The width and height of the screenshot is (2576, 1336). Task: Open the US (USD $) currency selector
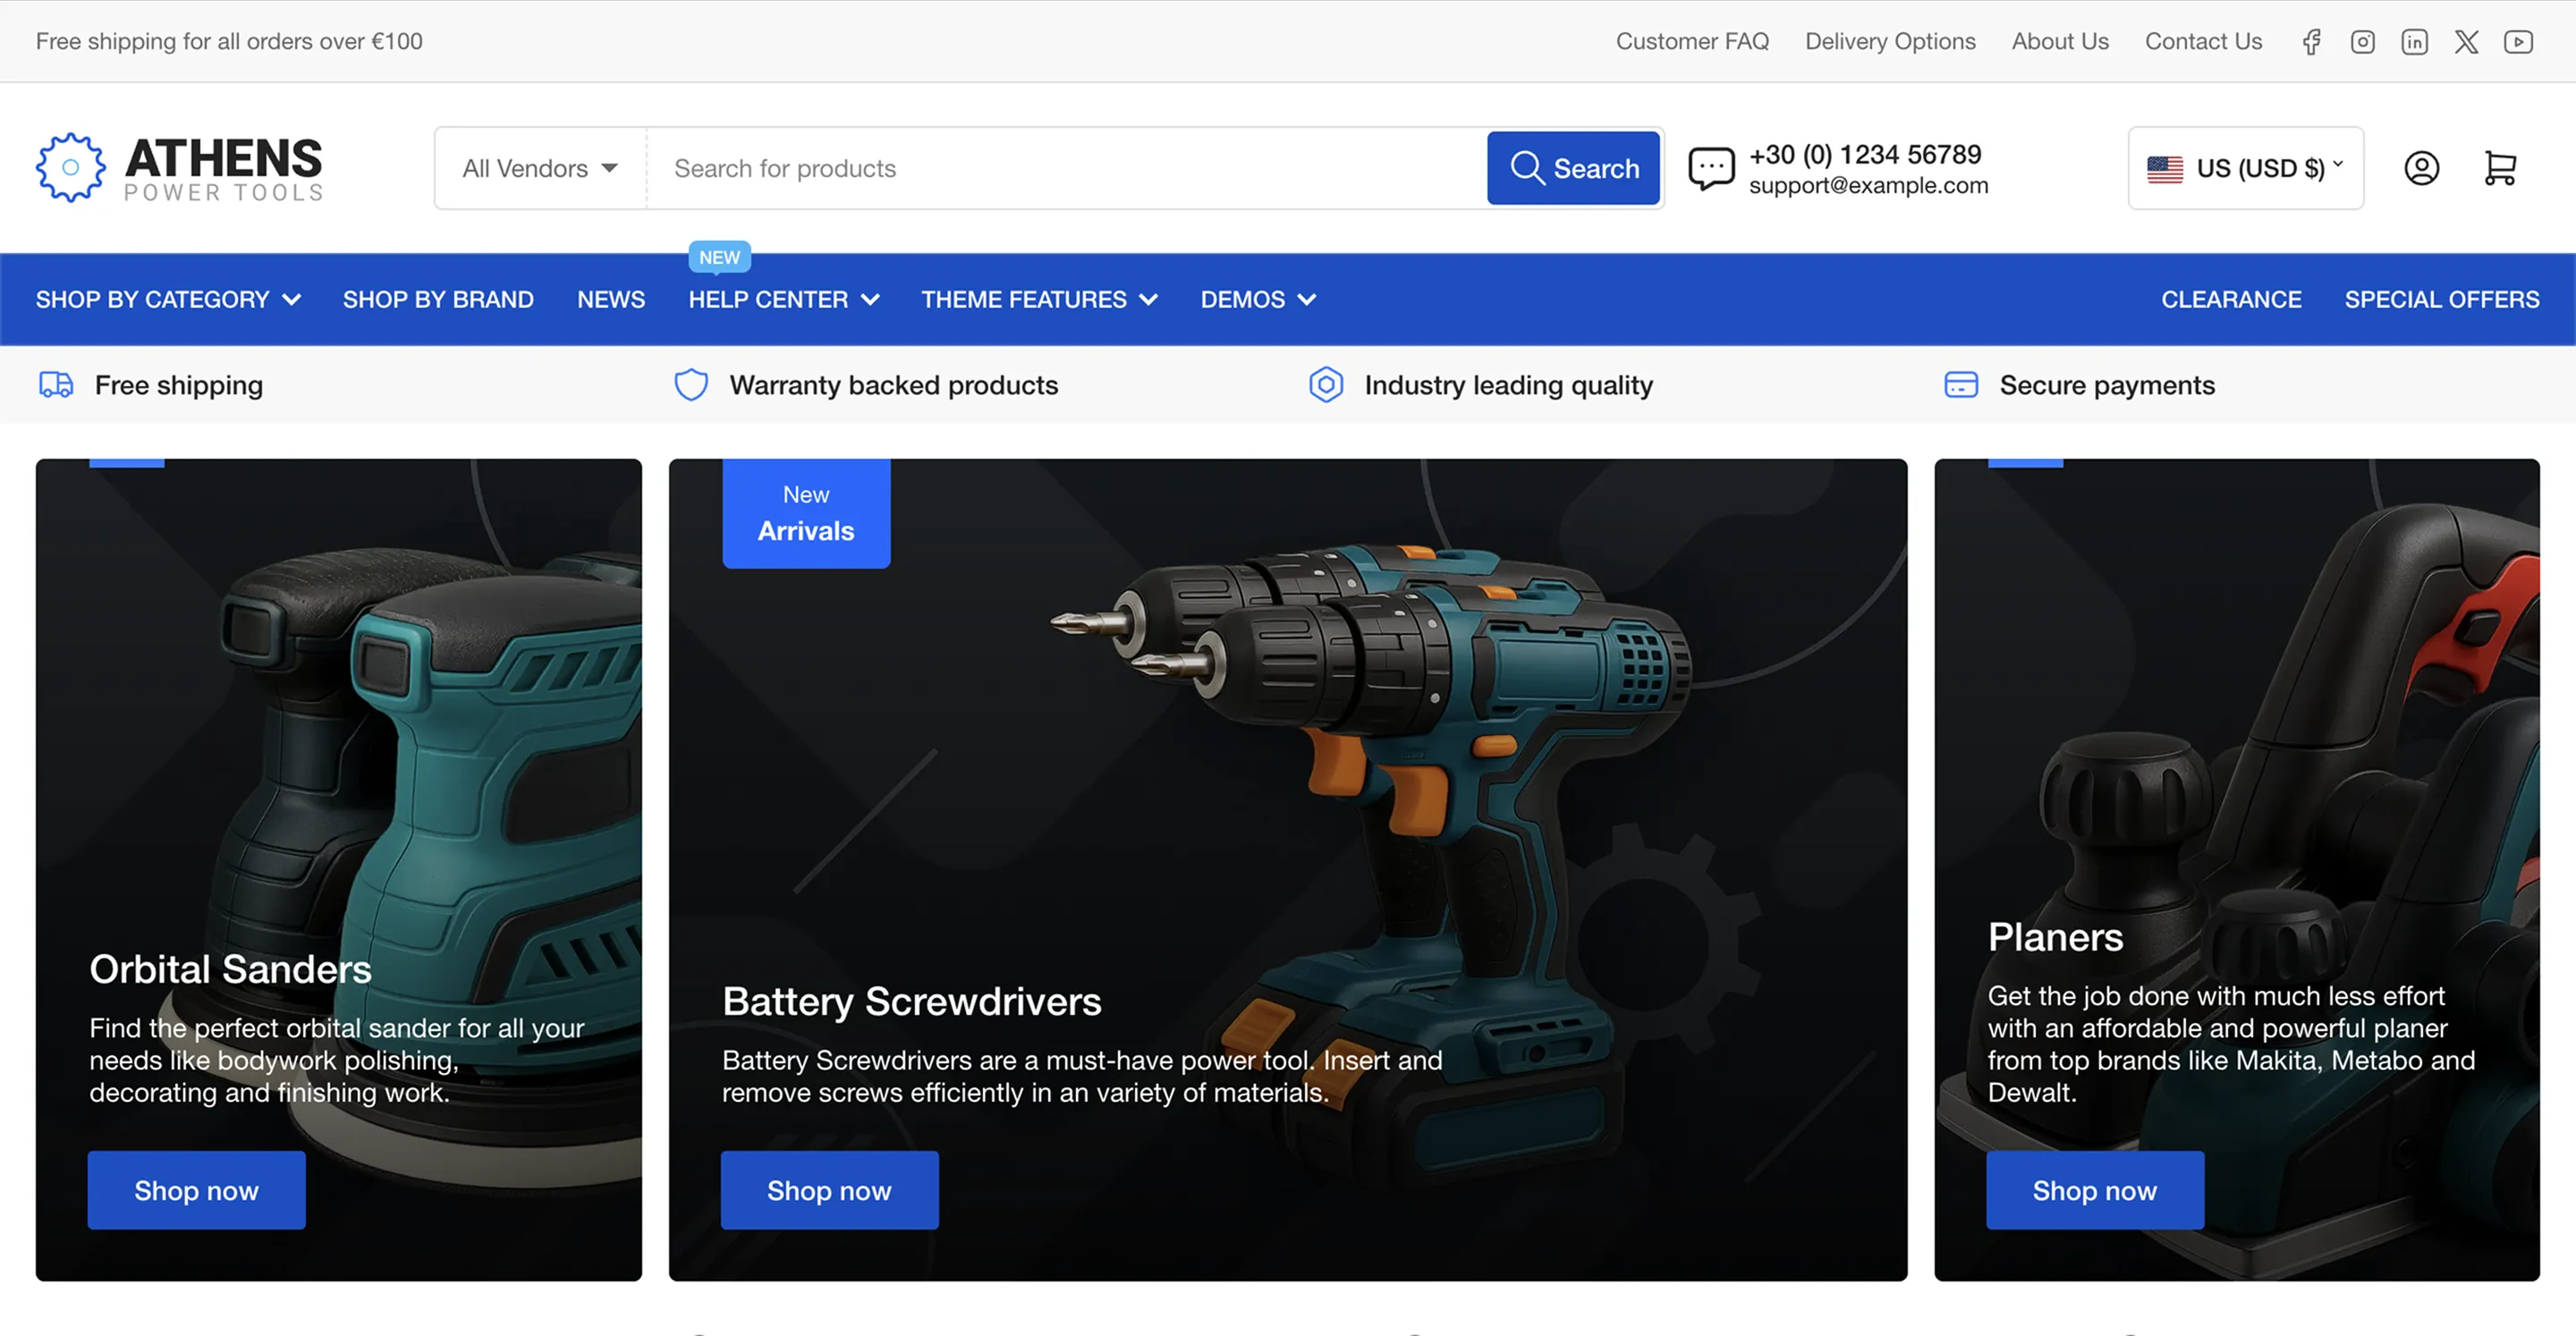click(2245, 168)
